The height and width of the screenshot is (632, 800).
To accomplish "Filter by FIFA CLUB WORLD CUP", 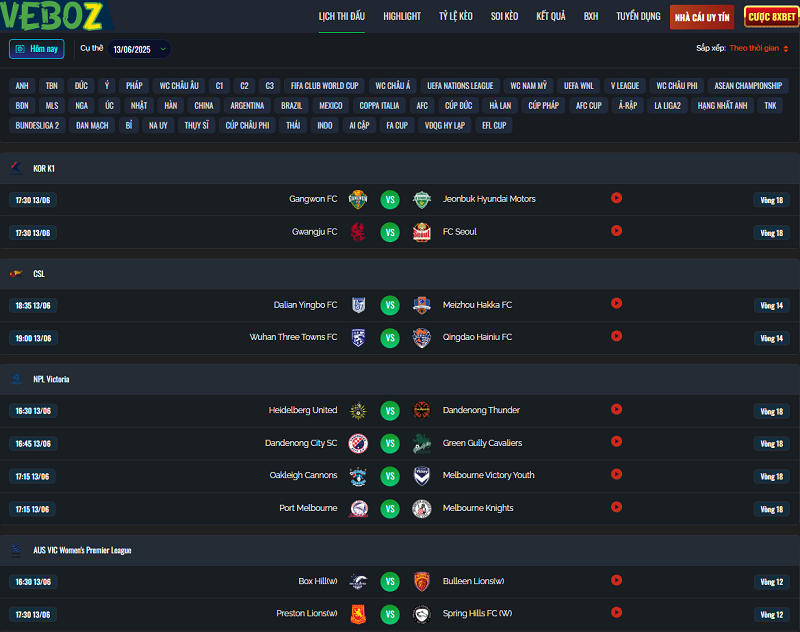I will tap(324, 86).
